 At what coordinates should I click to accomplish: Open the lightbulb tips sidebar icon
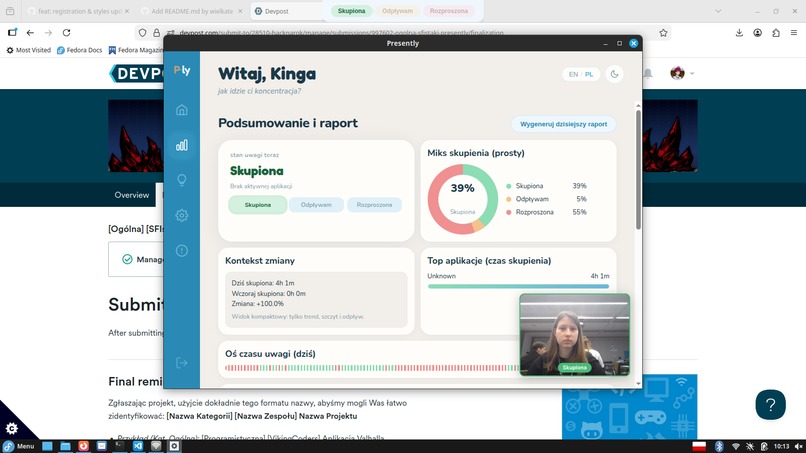point(181,180)
